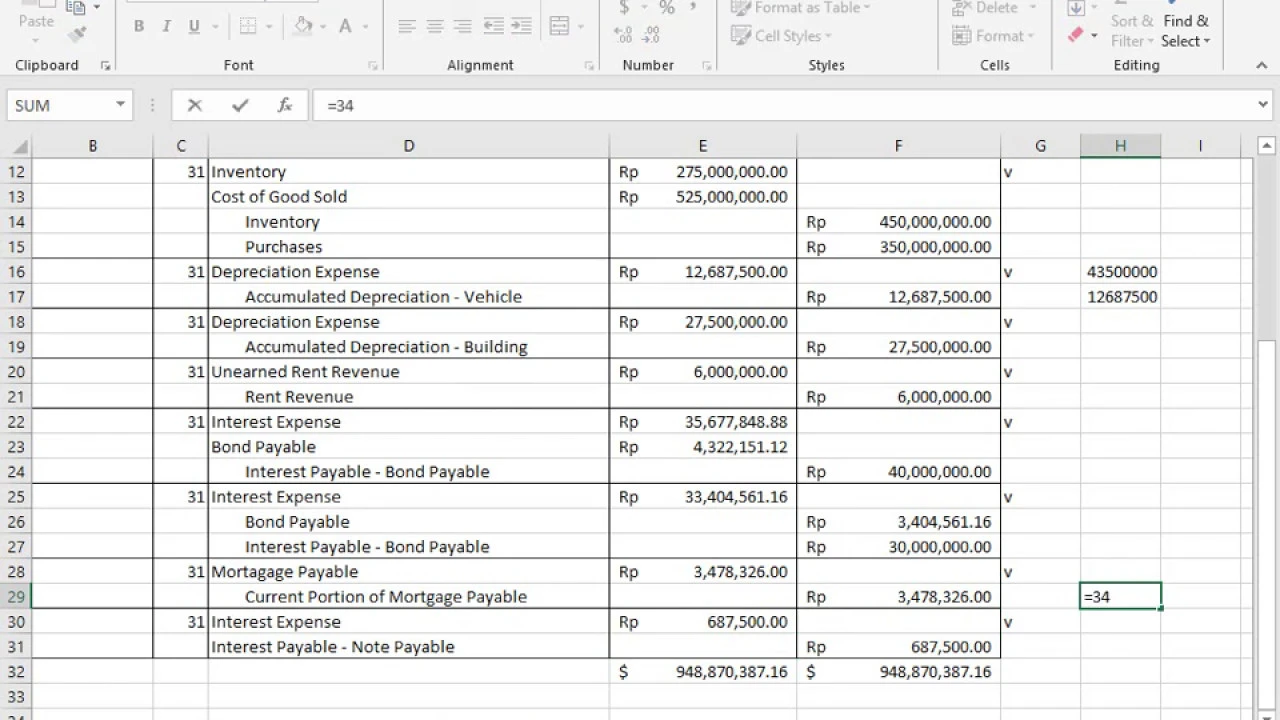Decrease indent
The image size is (1280, 720).
[x=493, y=27]
